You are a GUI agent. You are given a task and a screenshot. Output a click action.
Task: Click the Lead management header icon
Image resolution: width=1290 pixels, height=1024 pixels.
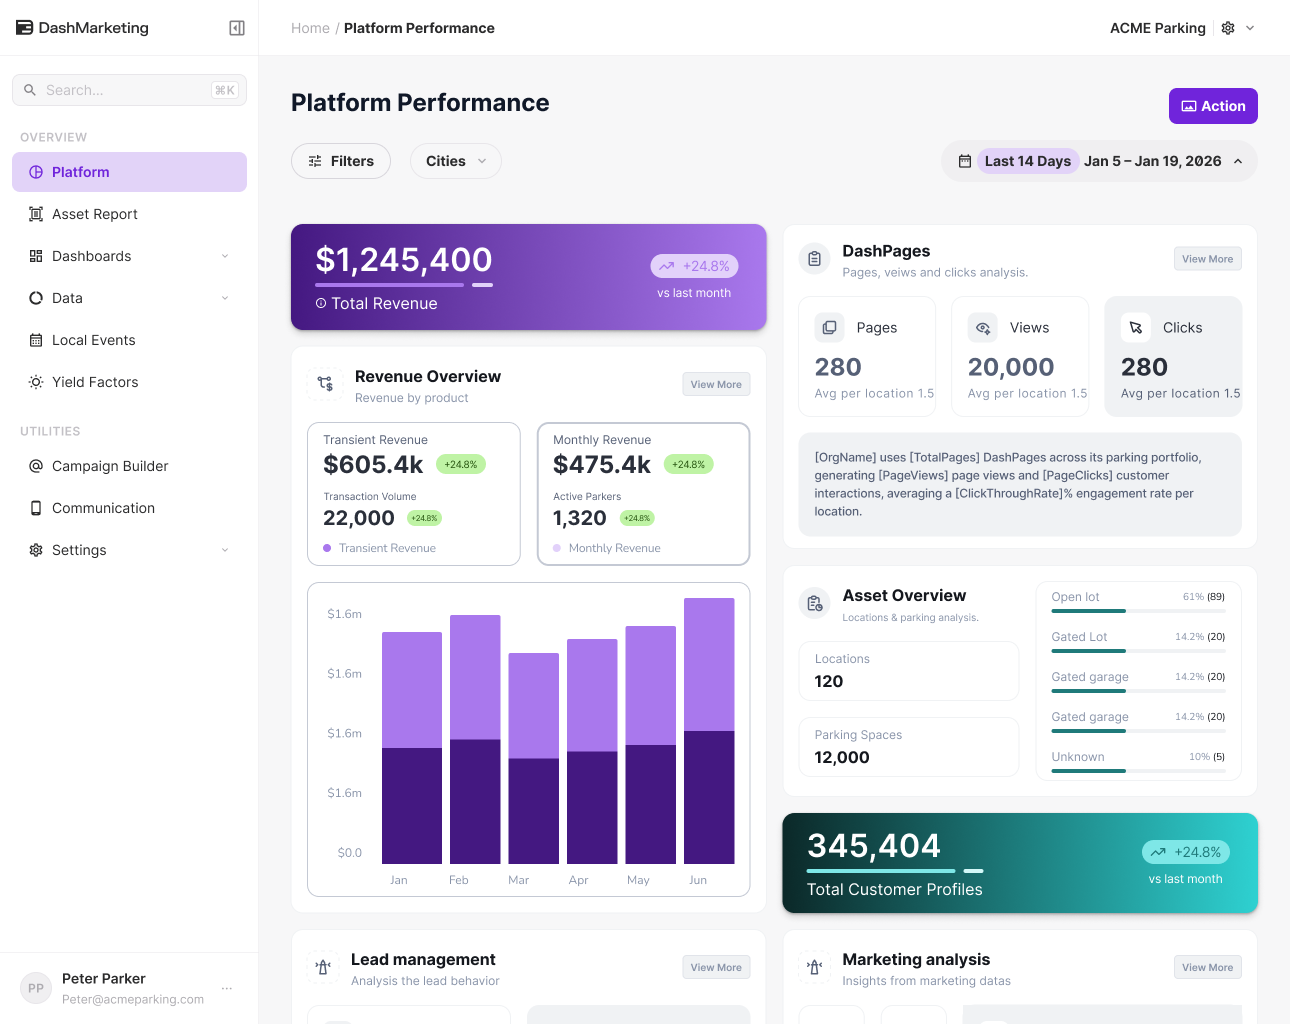(323, 967)
